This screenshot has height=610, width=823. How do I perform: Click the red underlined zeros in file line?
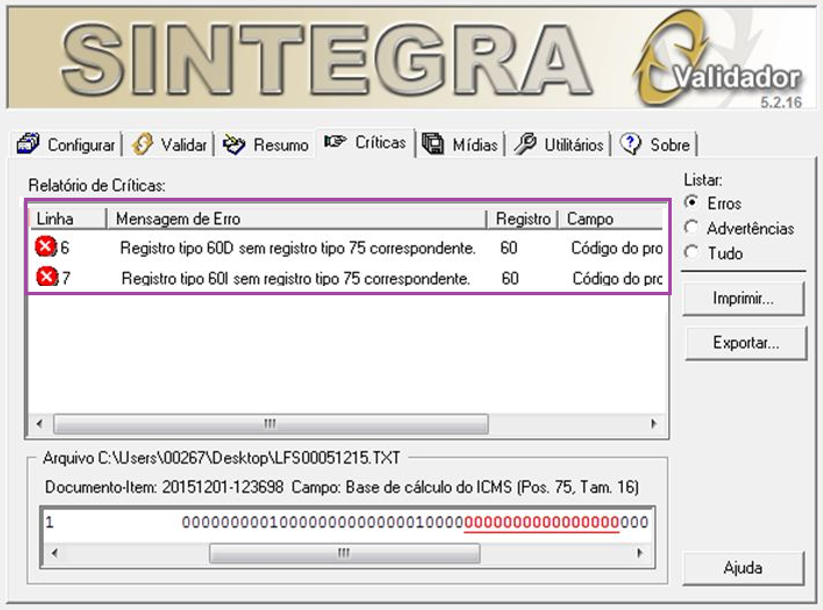point(541,522)
